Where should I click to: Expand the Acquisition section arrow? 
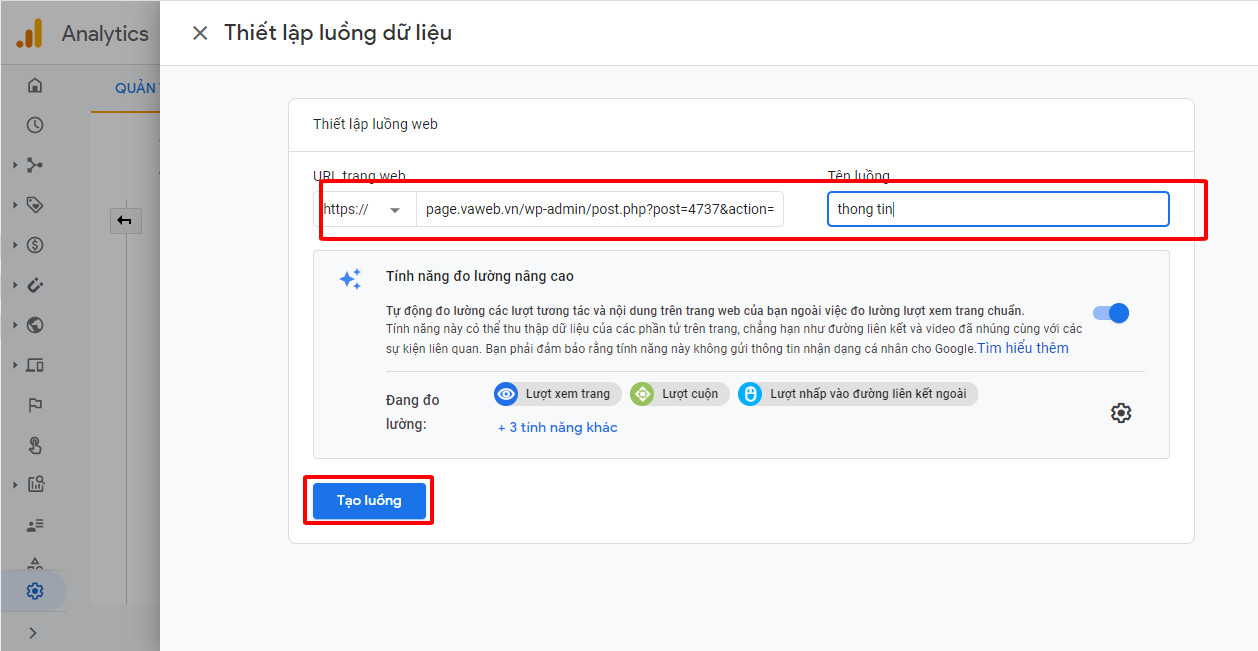[x=15, y=165]
